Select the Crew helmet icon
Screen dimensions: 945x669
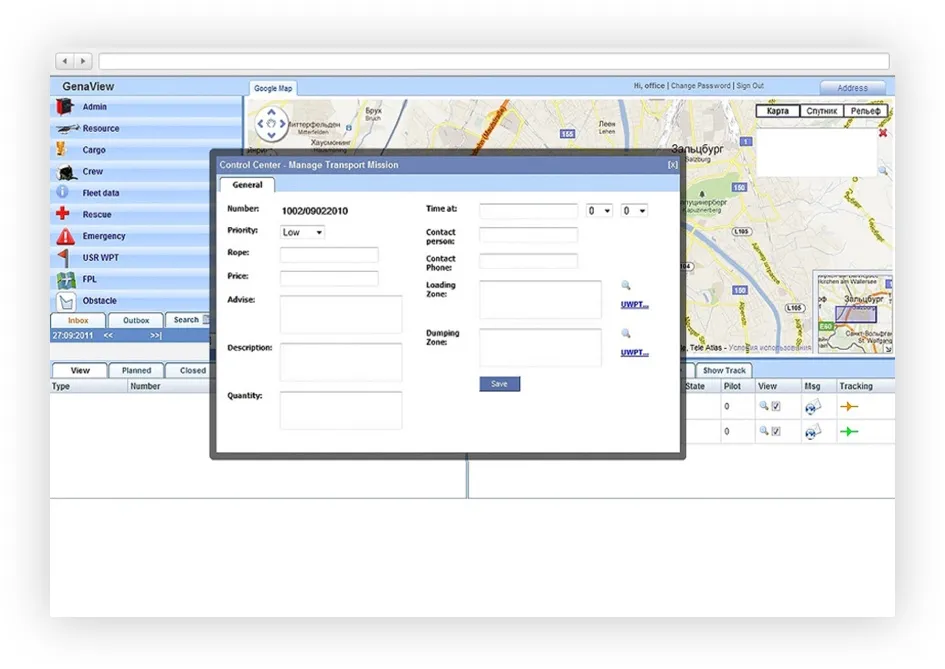66,172
